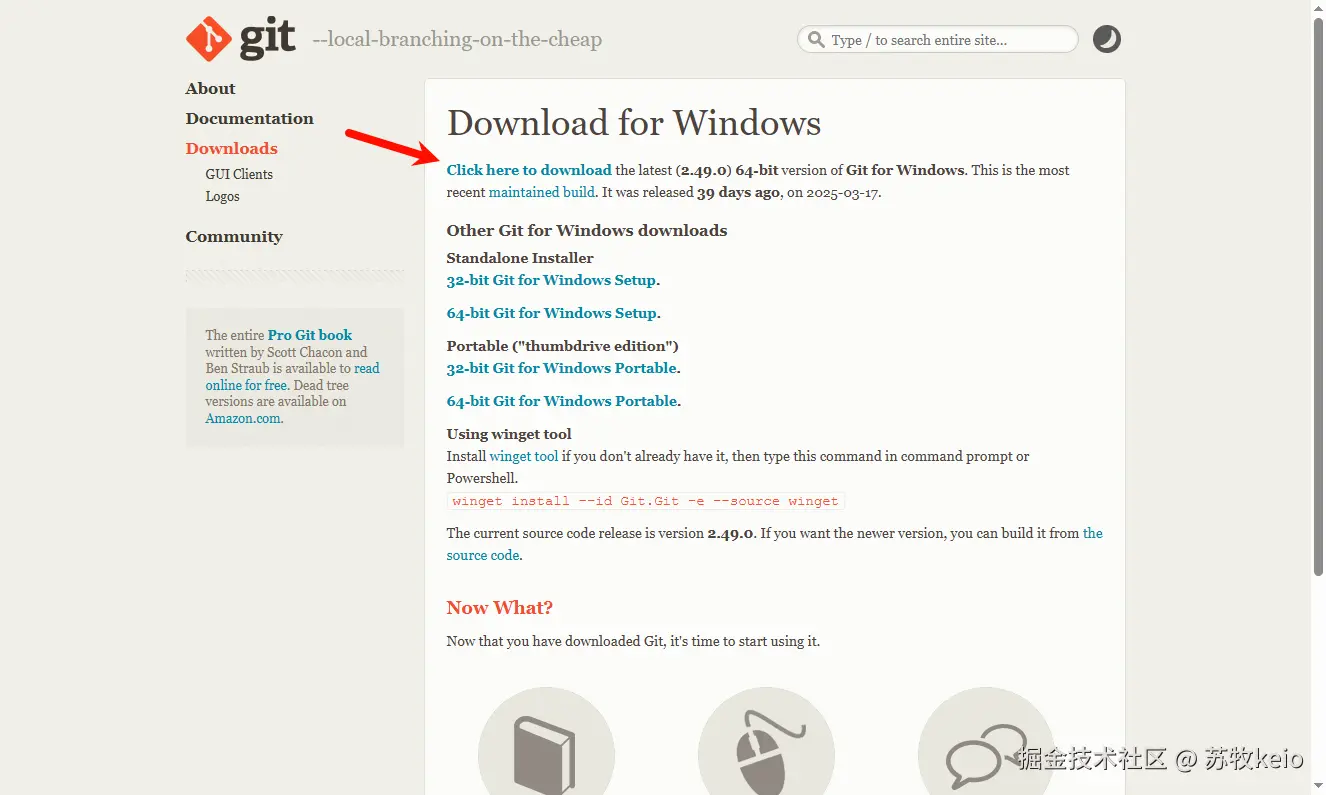This screenshot has width=1326, height=795.
Task: Open the Documentation section
Action: [249, 119]
